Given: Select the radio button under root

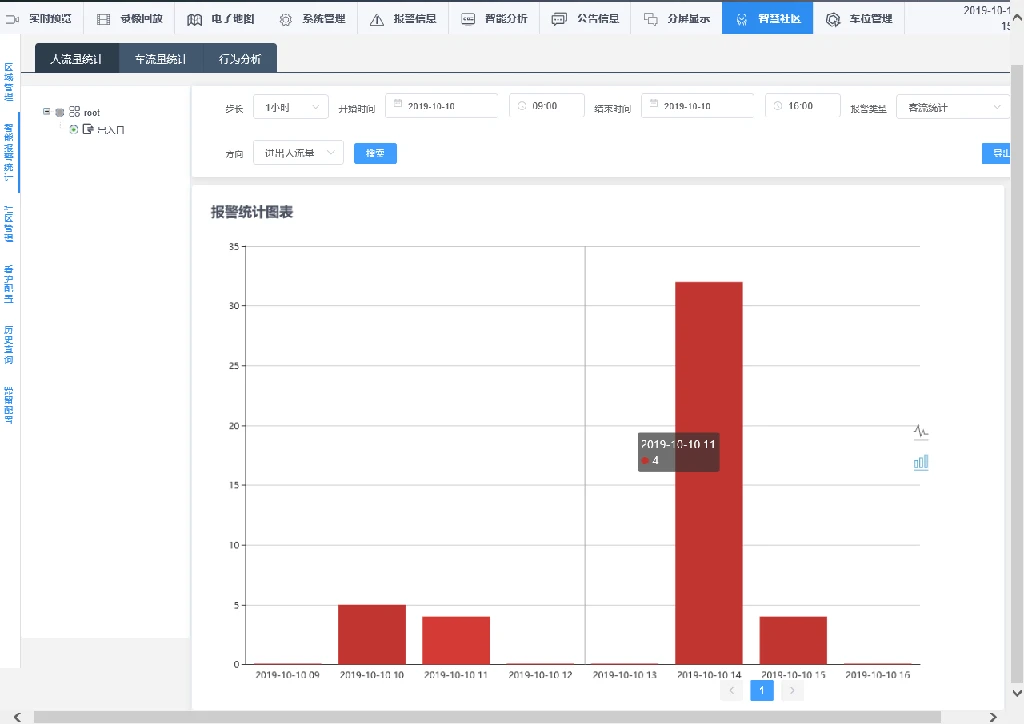Looking at the screenshot, I should click(x=74, y=129).
